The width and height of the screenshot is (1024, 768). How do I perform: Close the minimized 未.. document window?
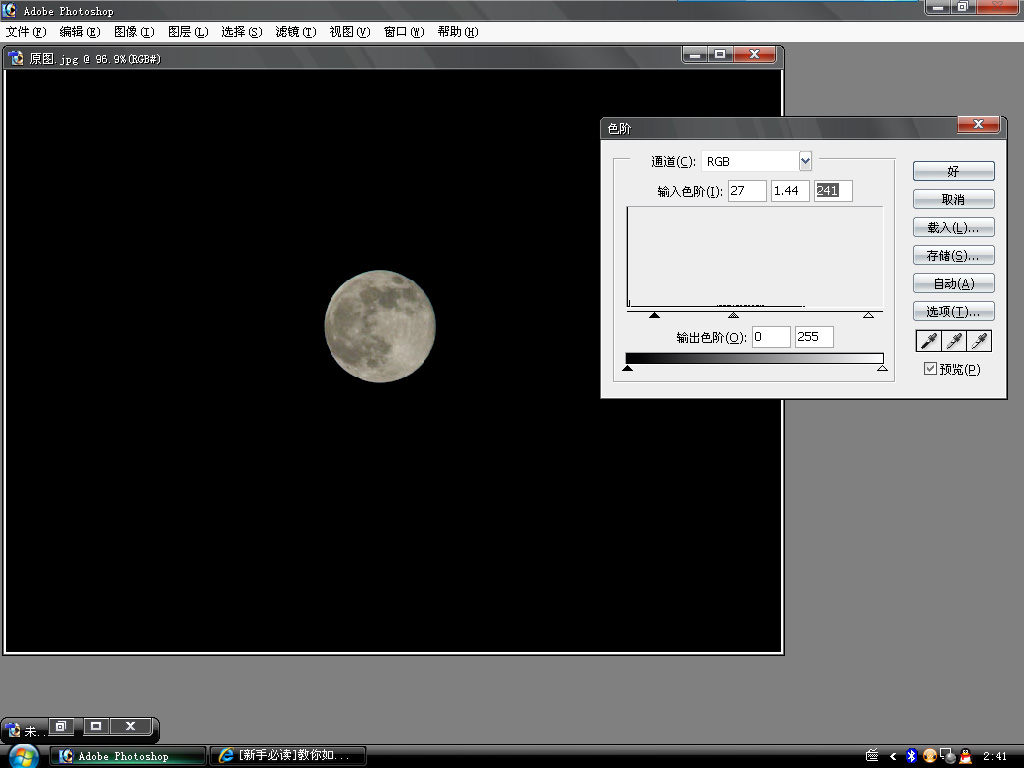pyautogui.click(x=131, y=726)
